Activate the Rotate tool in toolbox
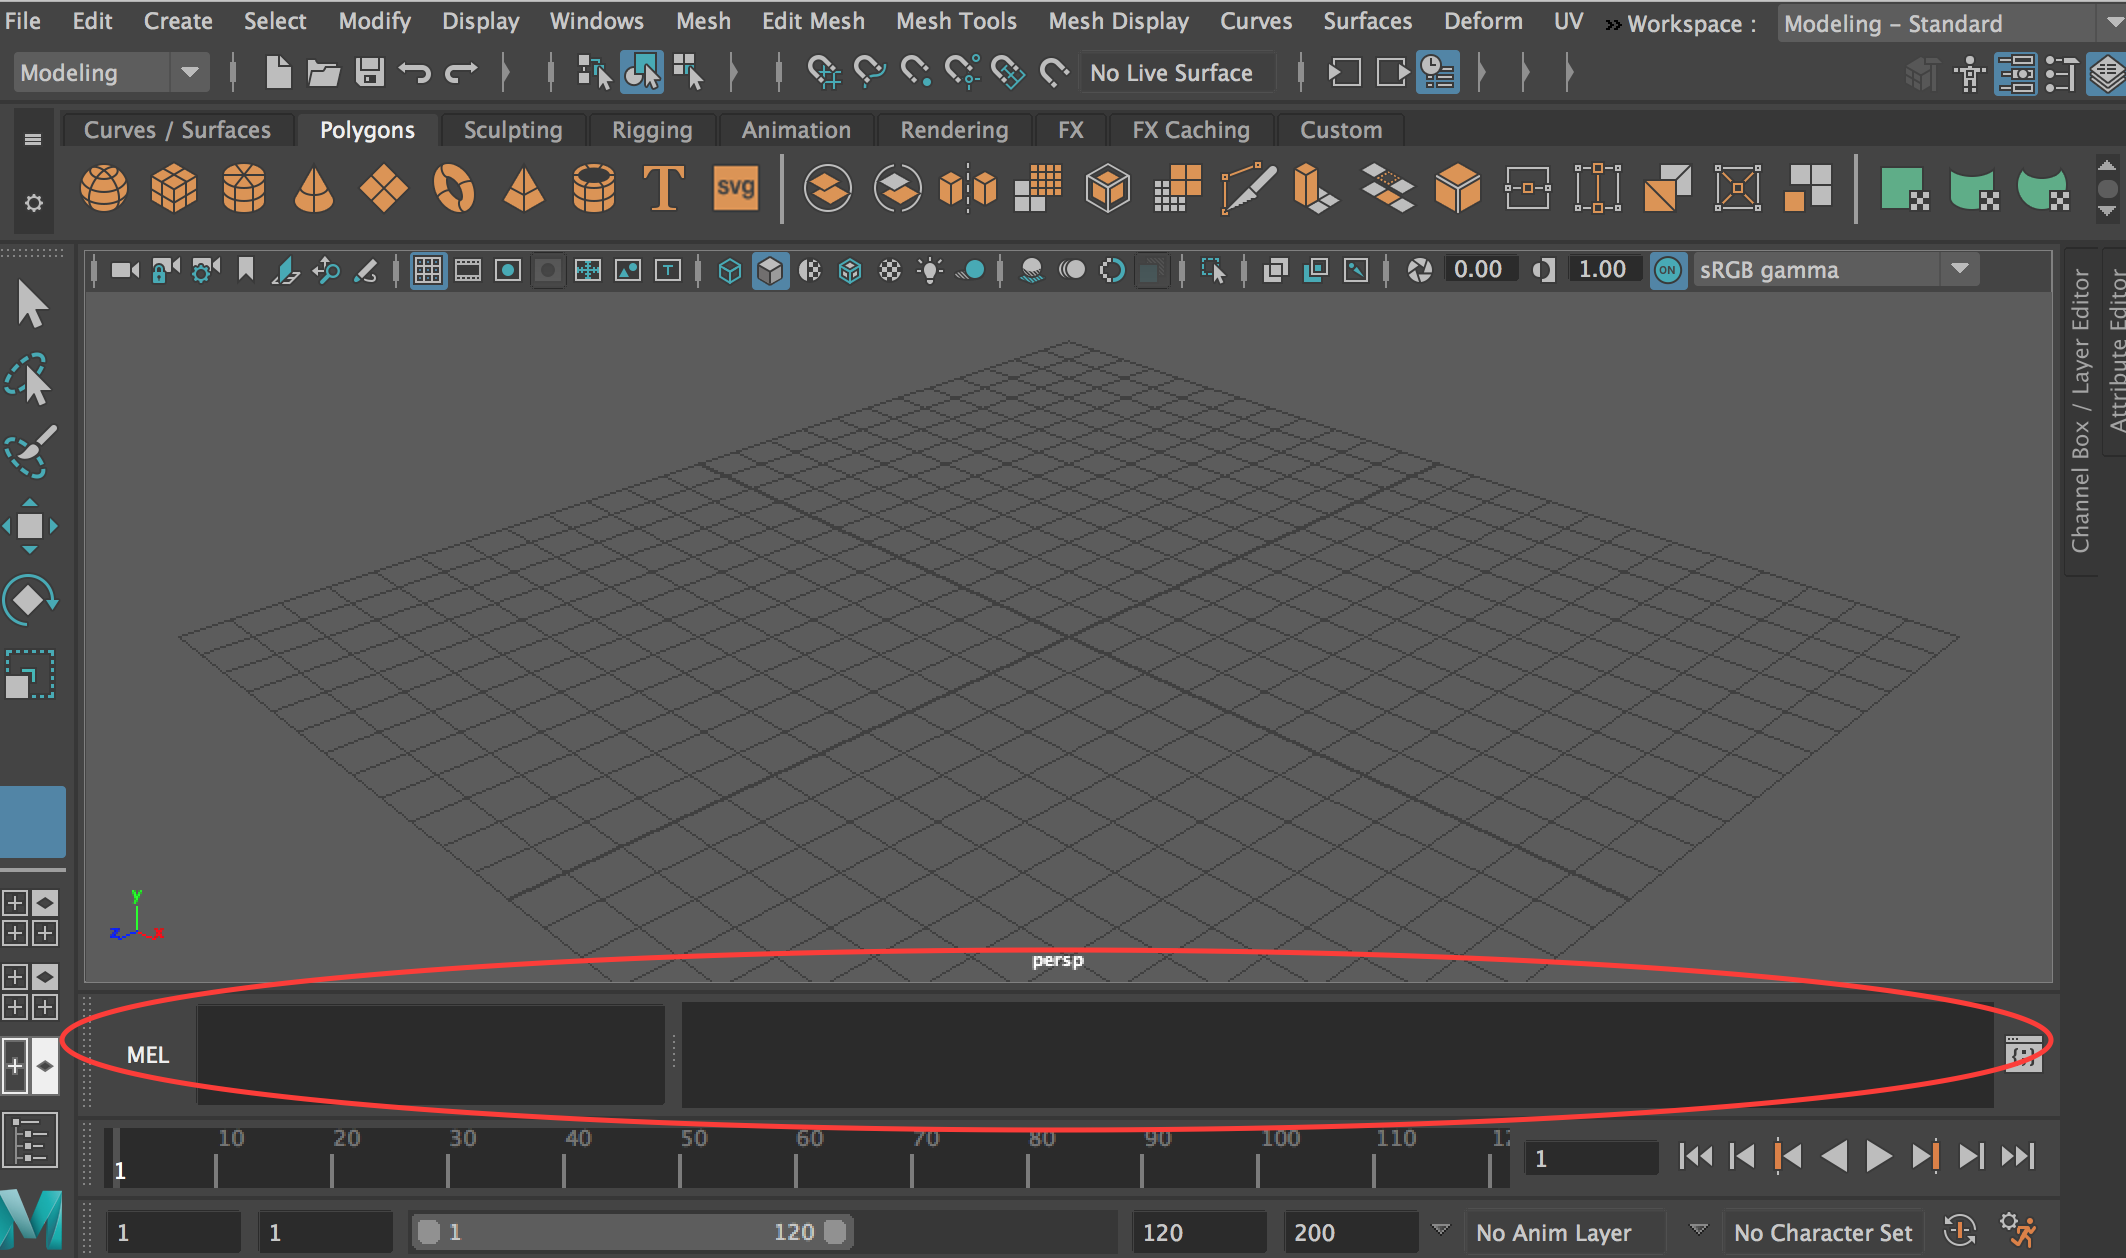 (30, 600)
